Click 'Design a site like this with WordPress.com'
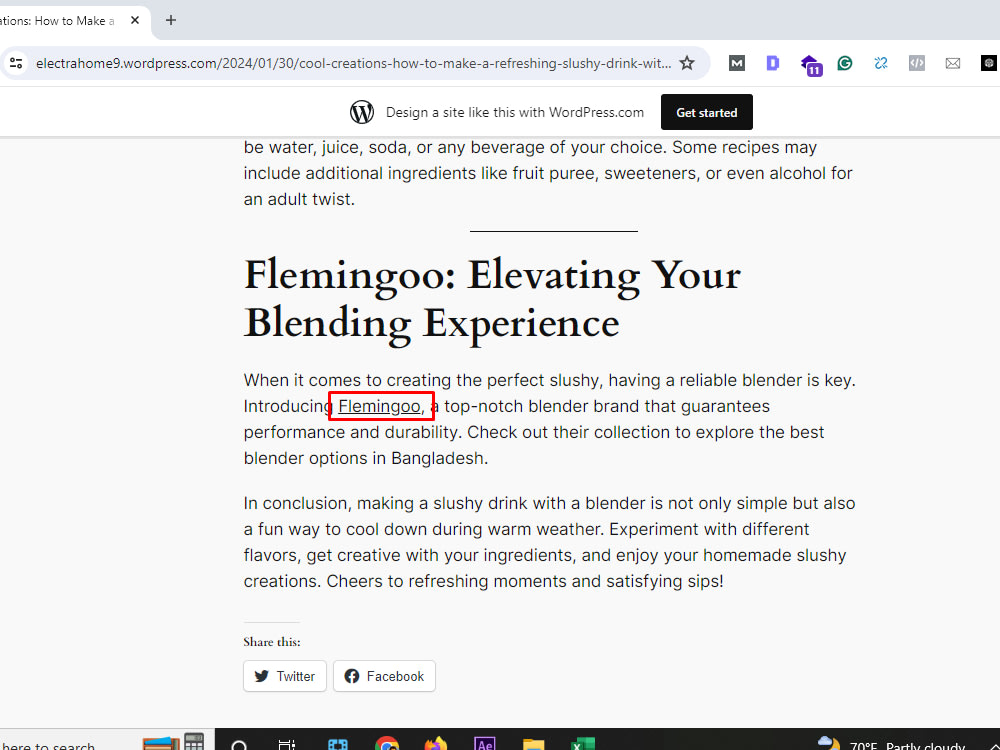Viewport: 1000px width, 750px height. 515,112
